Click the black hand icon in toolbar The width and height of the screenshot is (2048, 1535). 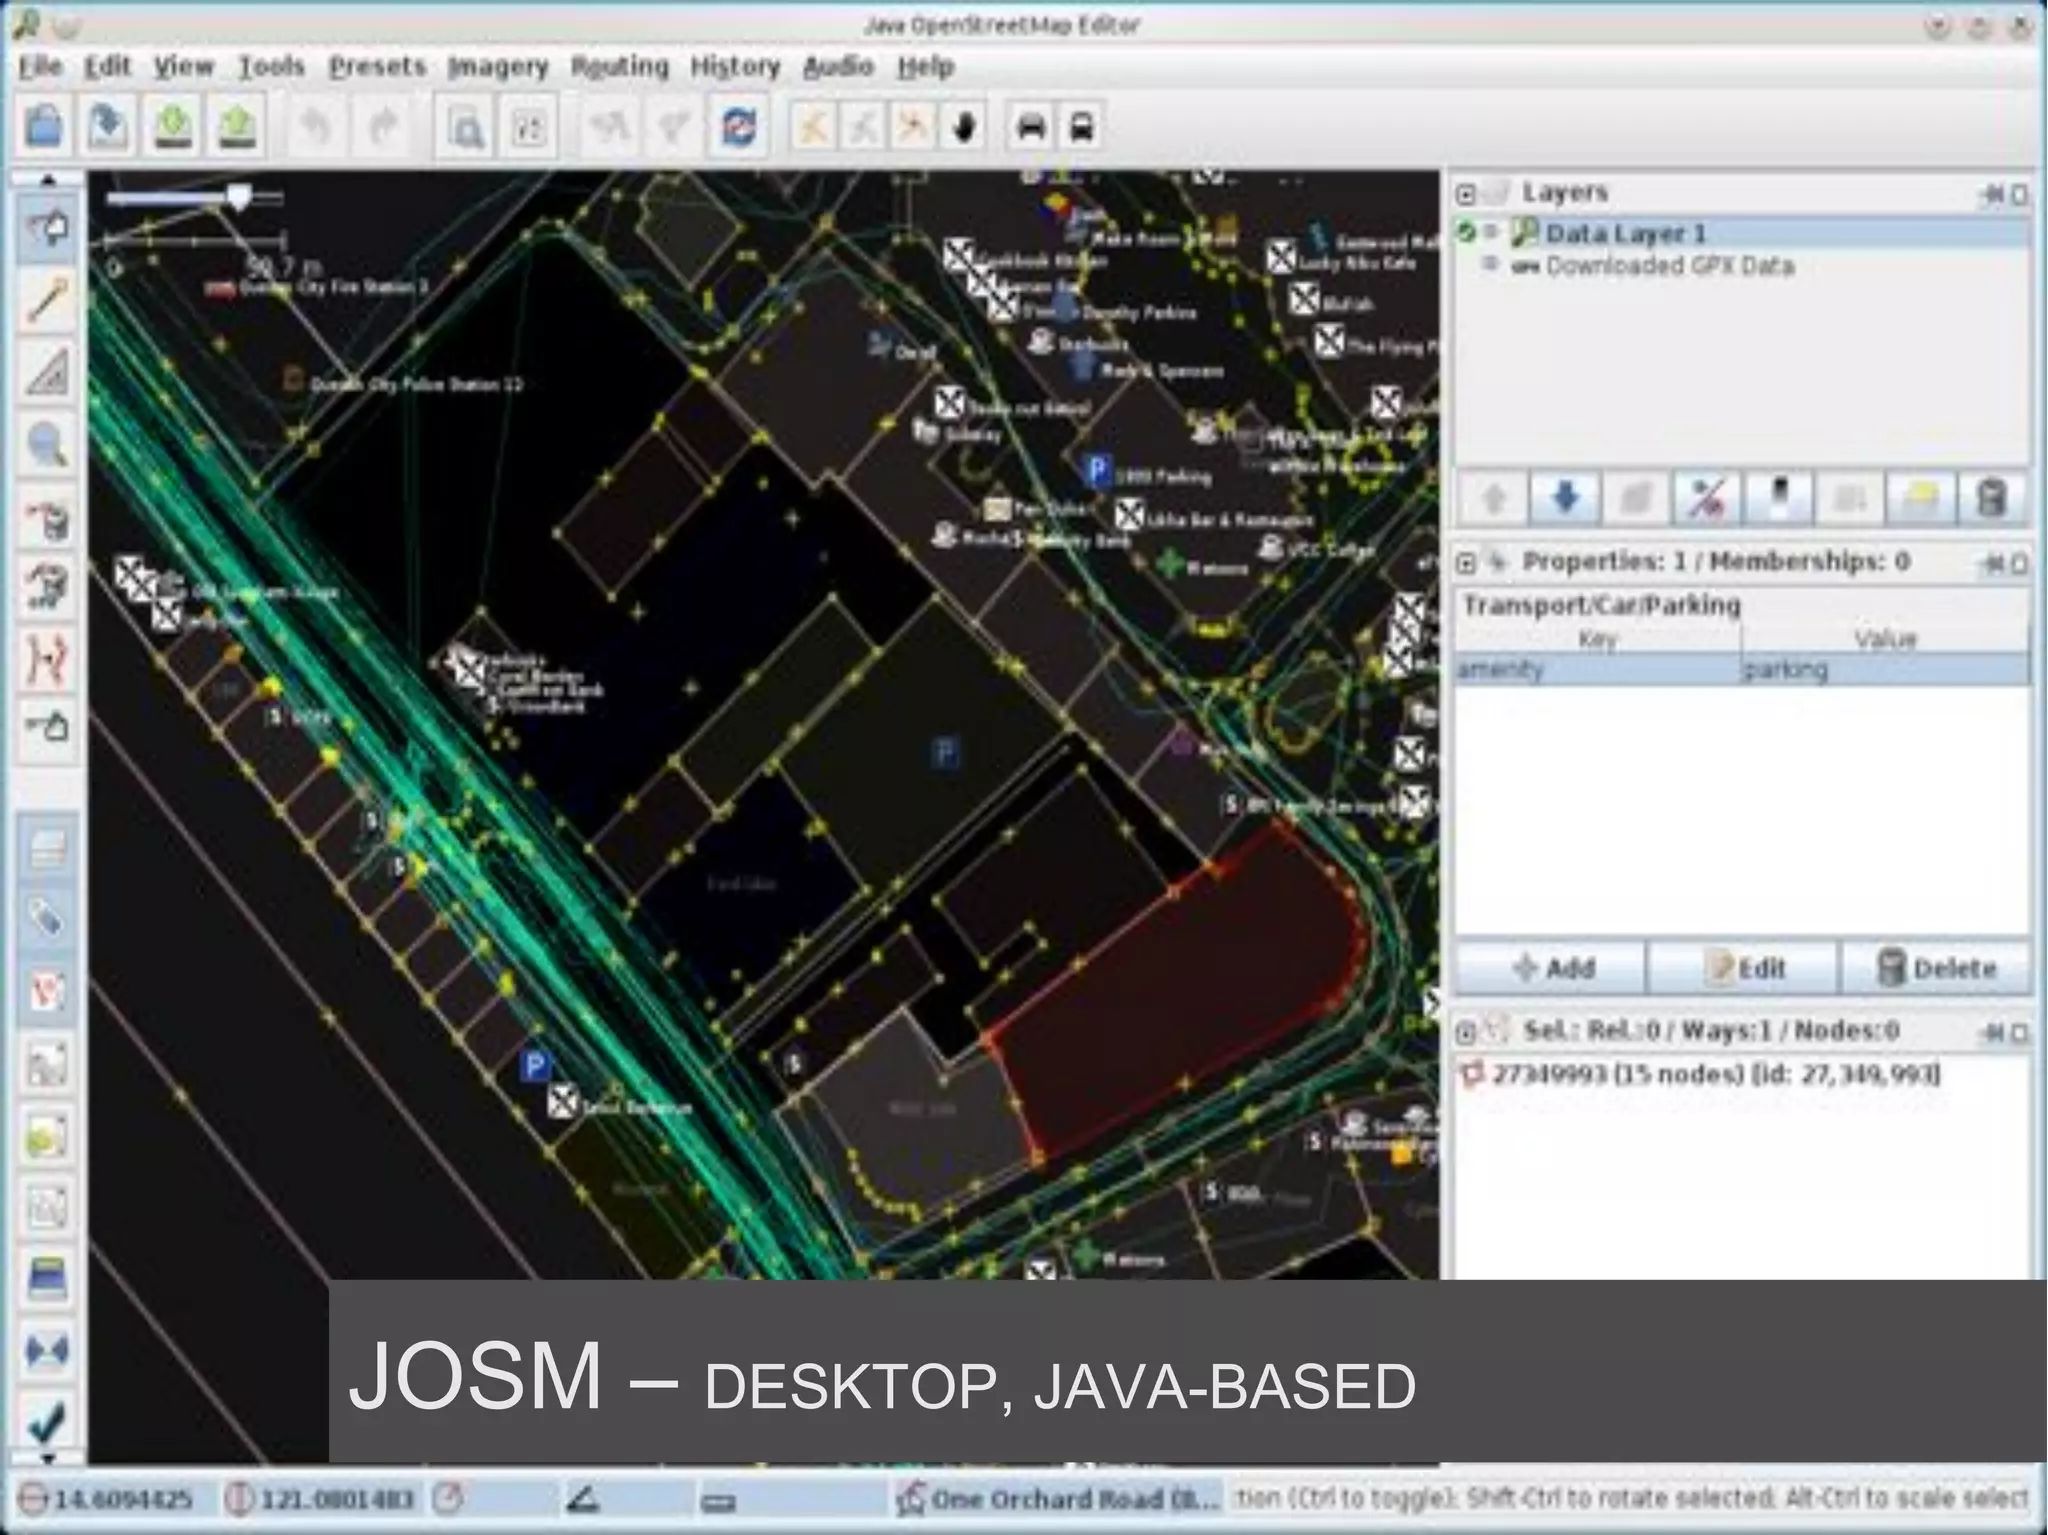pos(963,128)
